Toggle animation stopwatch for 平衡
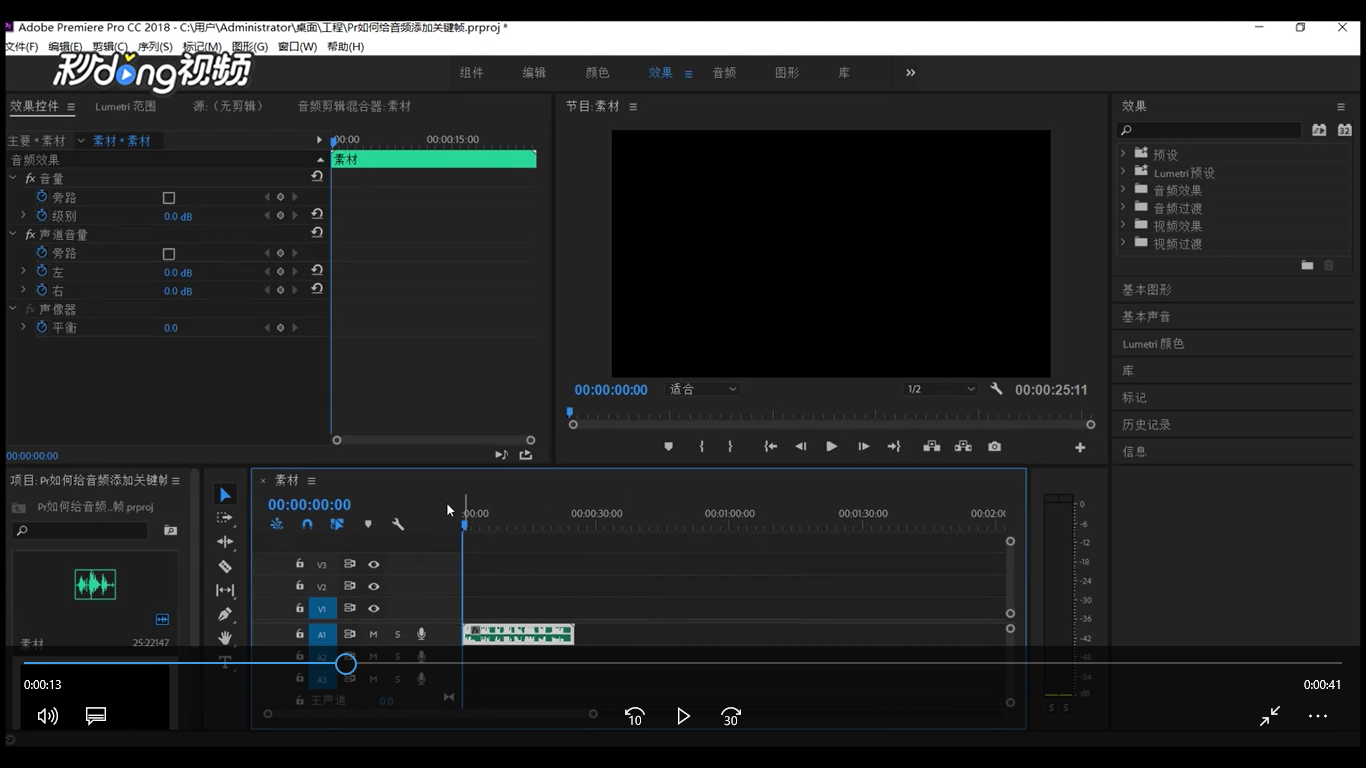The image size is (1366, 768). coord(42,327)
